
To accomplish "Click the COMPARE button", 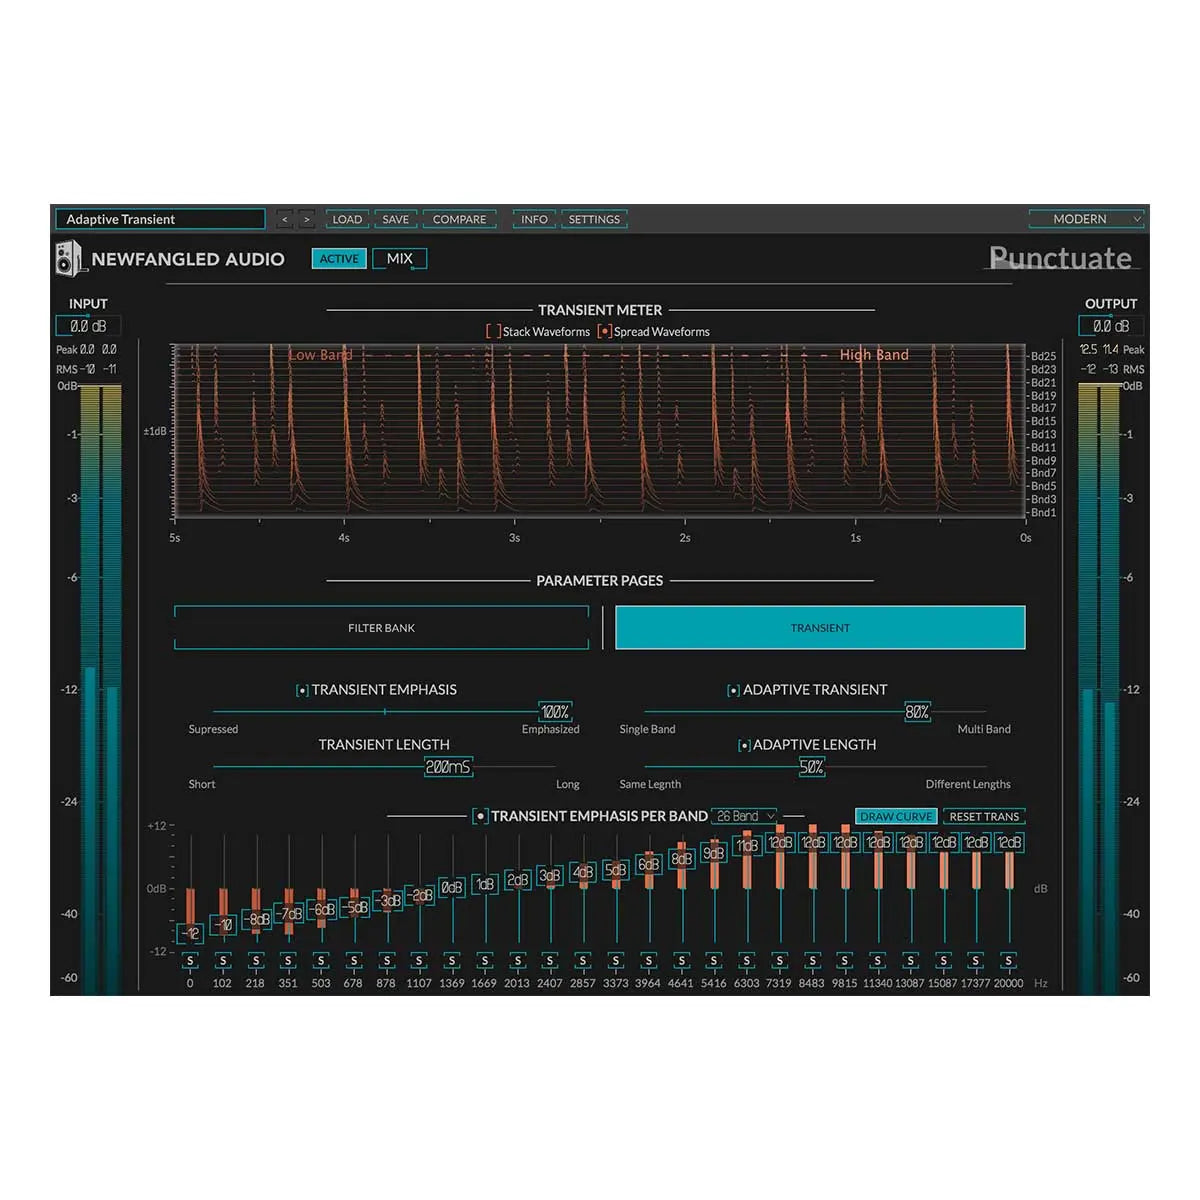I will point(459,219).
